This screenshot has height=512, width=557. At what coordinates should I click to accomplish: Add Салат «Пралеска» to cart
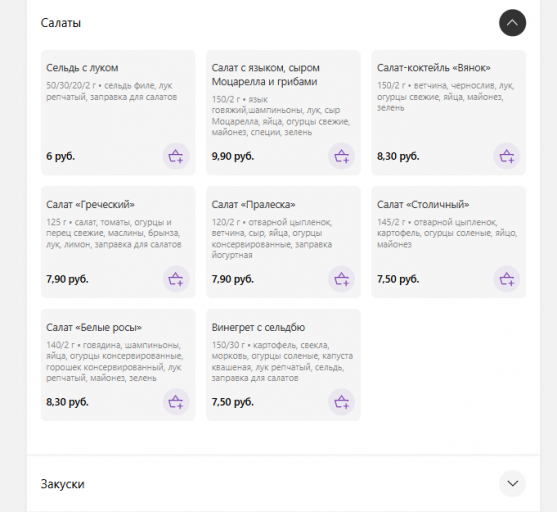coord(341,279)
